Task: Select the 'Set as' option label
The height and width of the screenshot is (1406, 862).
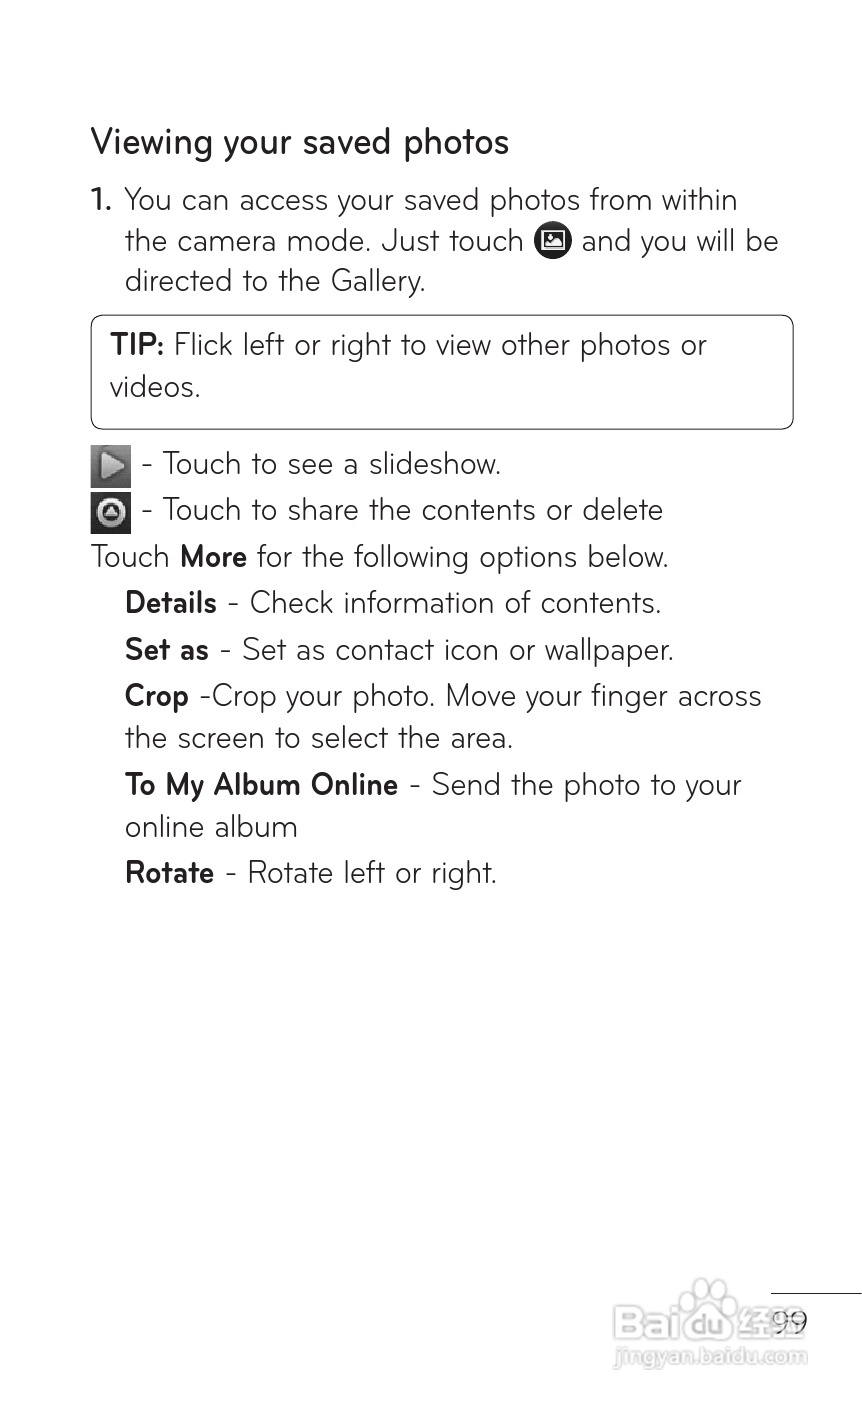Action: [167, 650]
